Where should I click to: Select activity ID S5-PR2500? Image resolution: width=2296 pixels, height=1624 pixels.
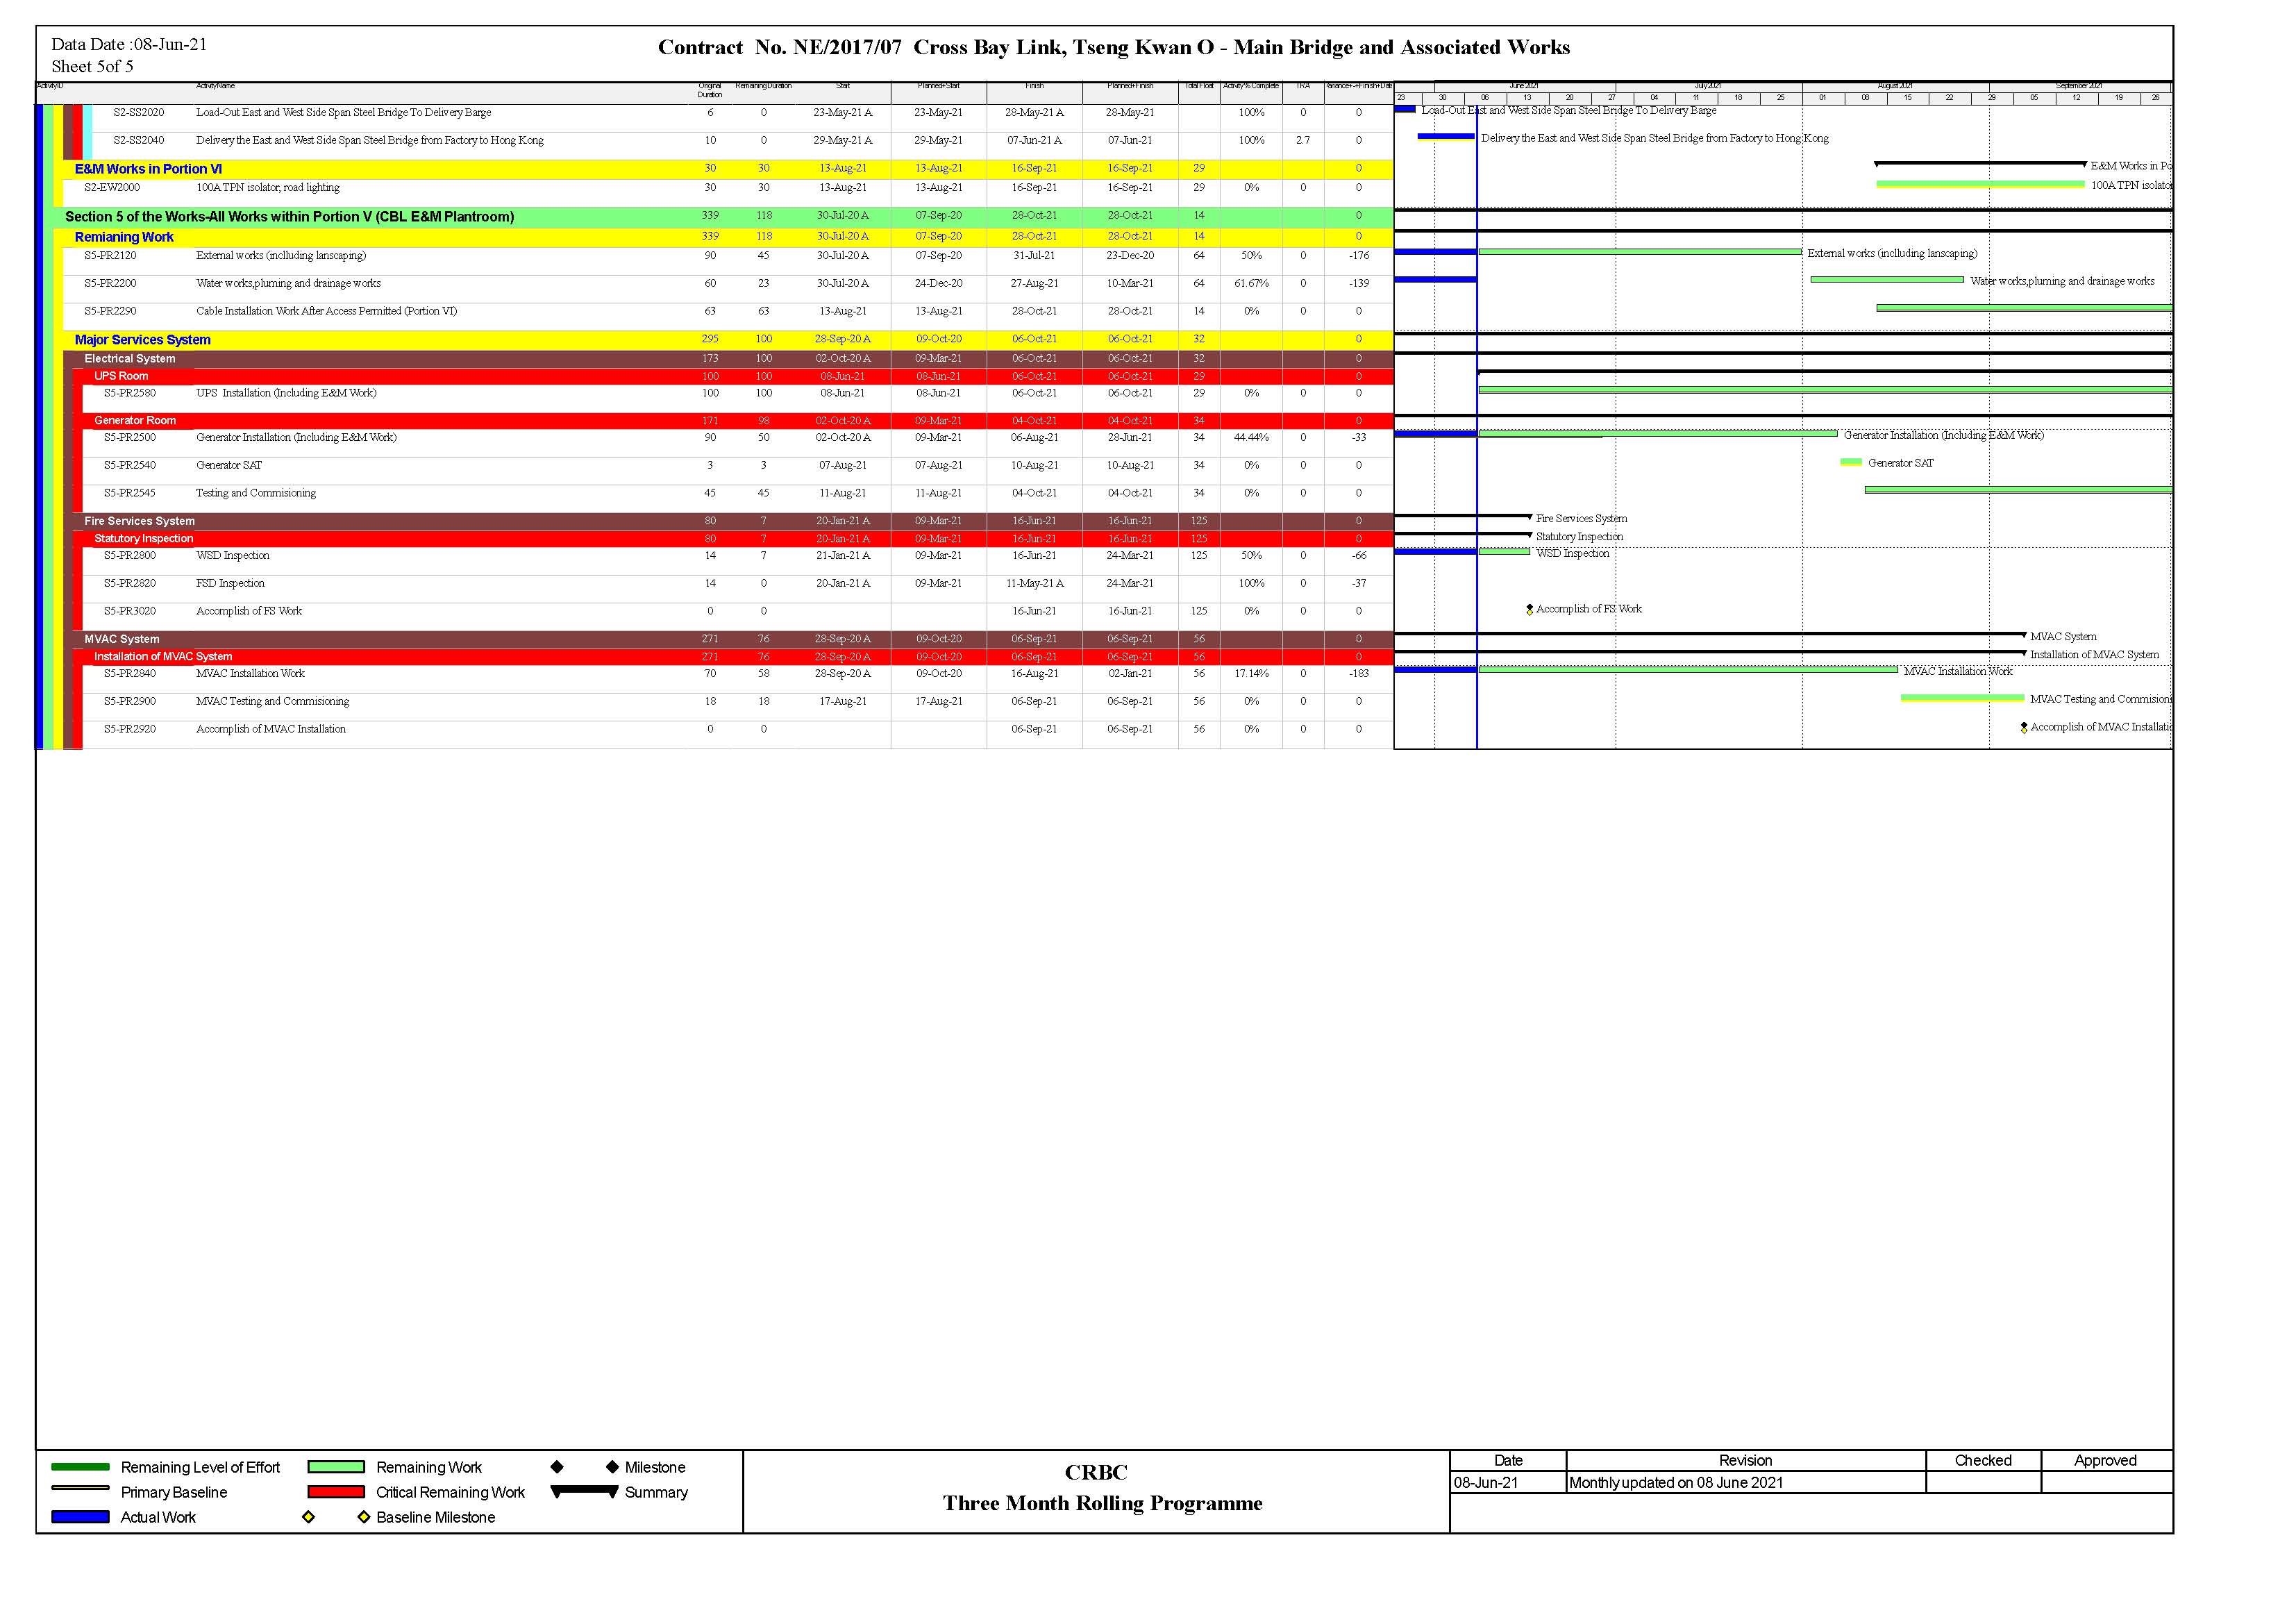130,438
